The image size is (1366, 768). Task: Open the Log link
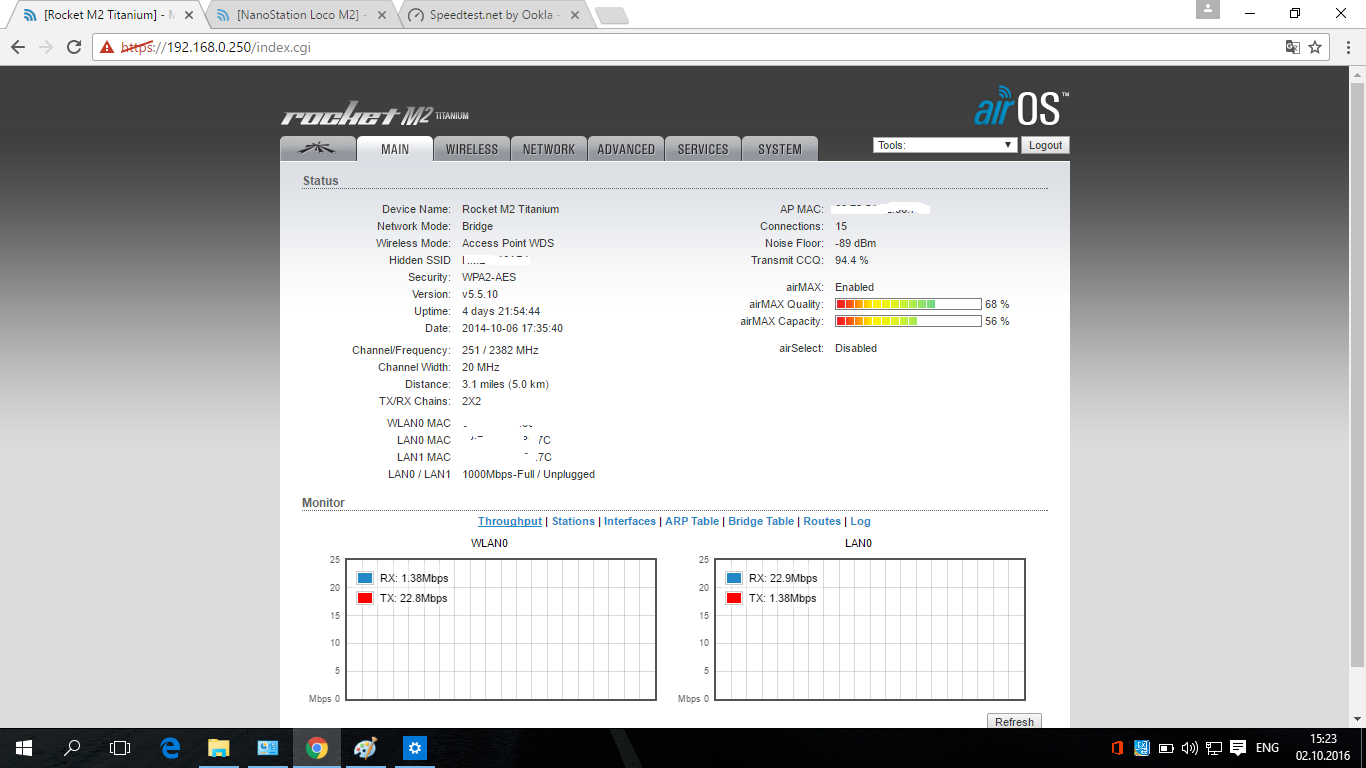click(860, 521)
